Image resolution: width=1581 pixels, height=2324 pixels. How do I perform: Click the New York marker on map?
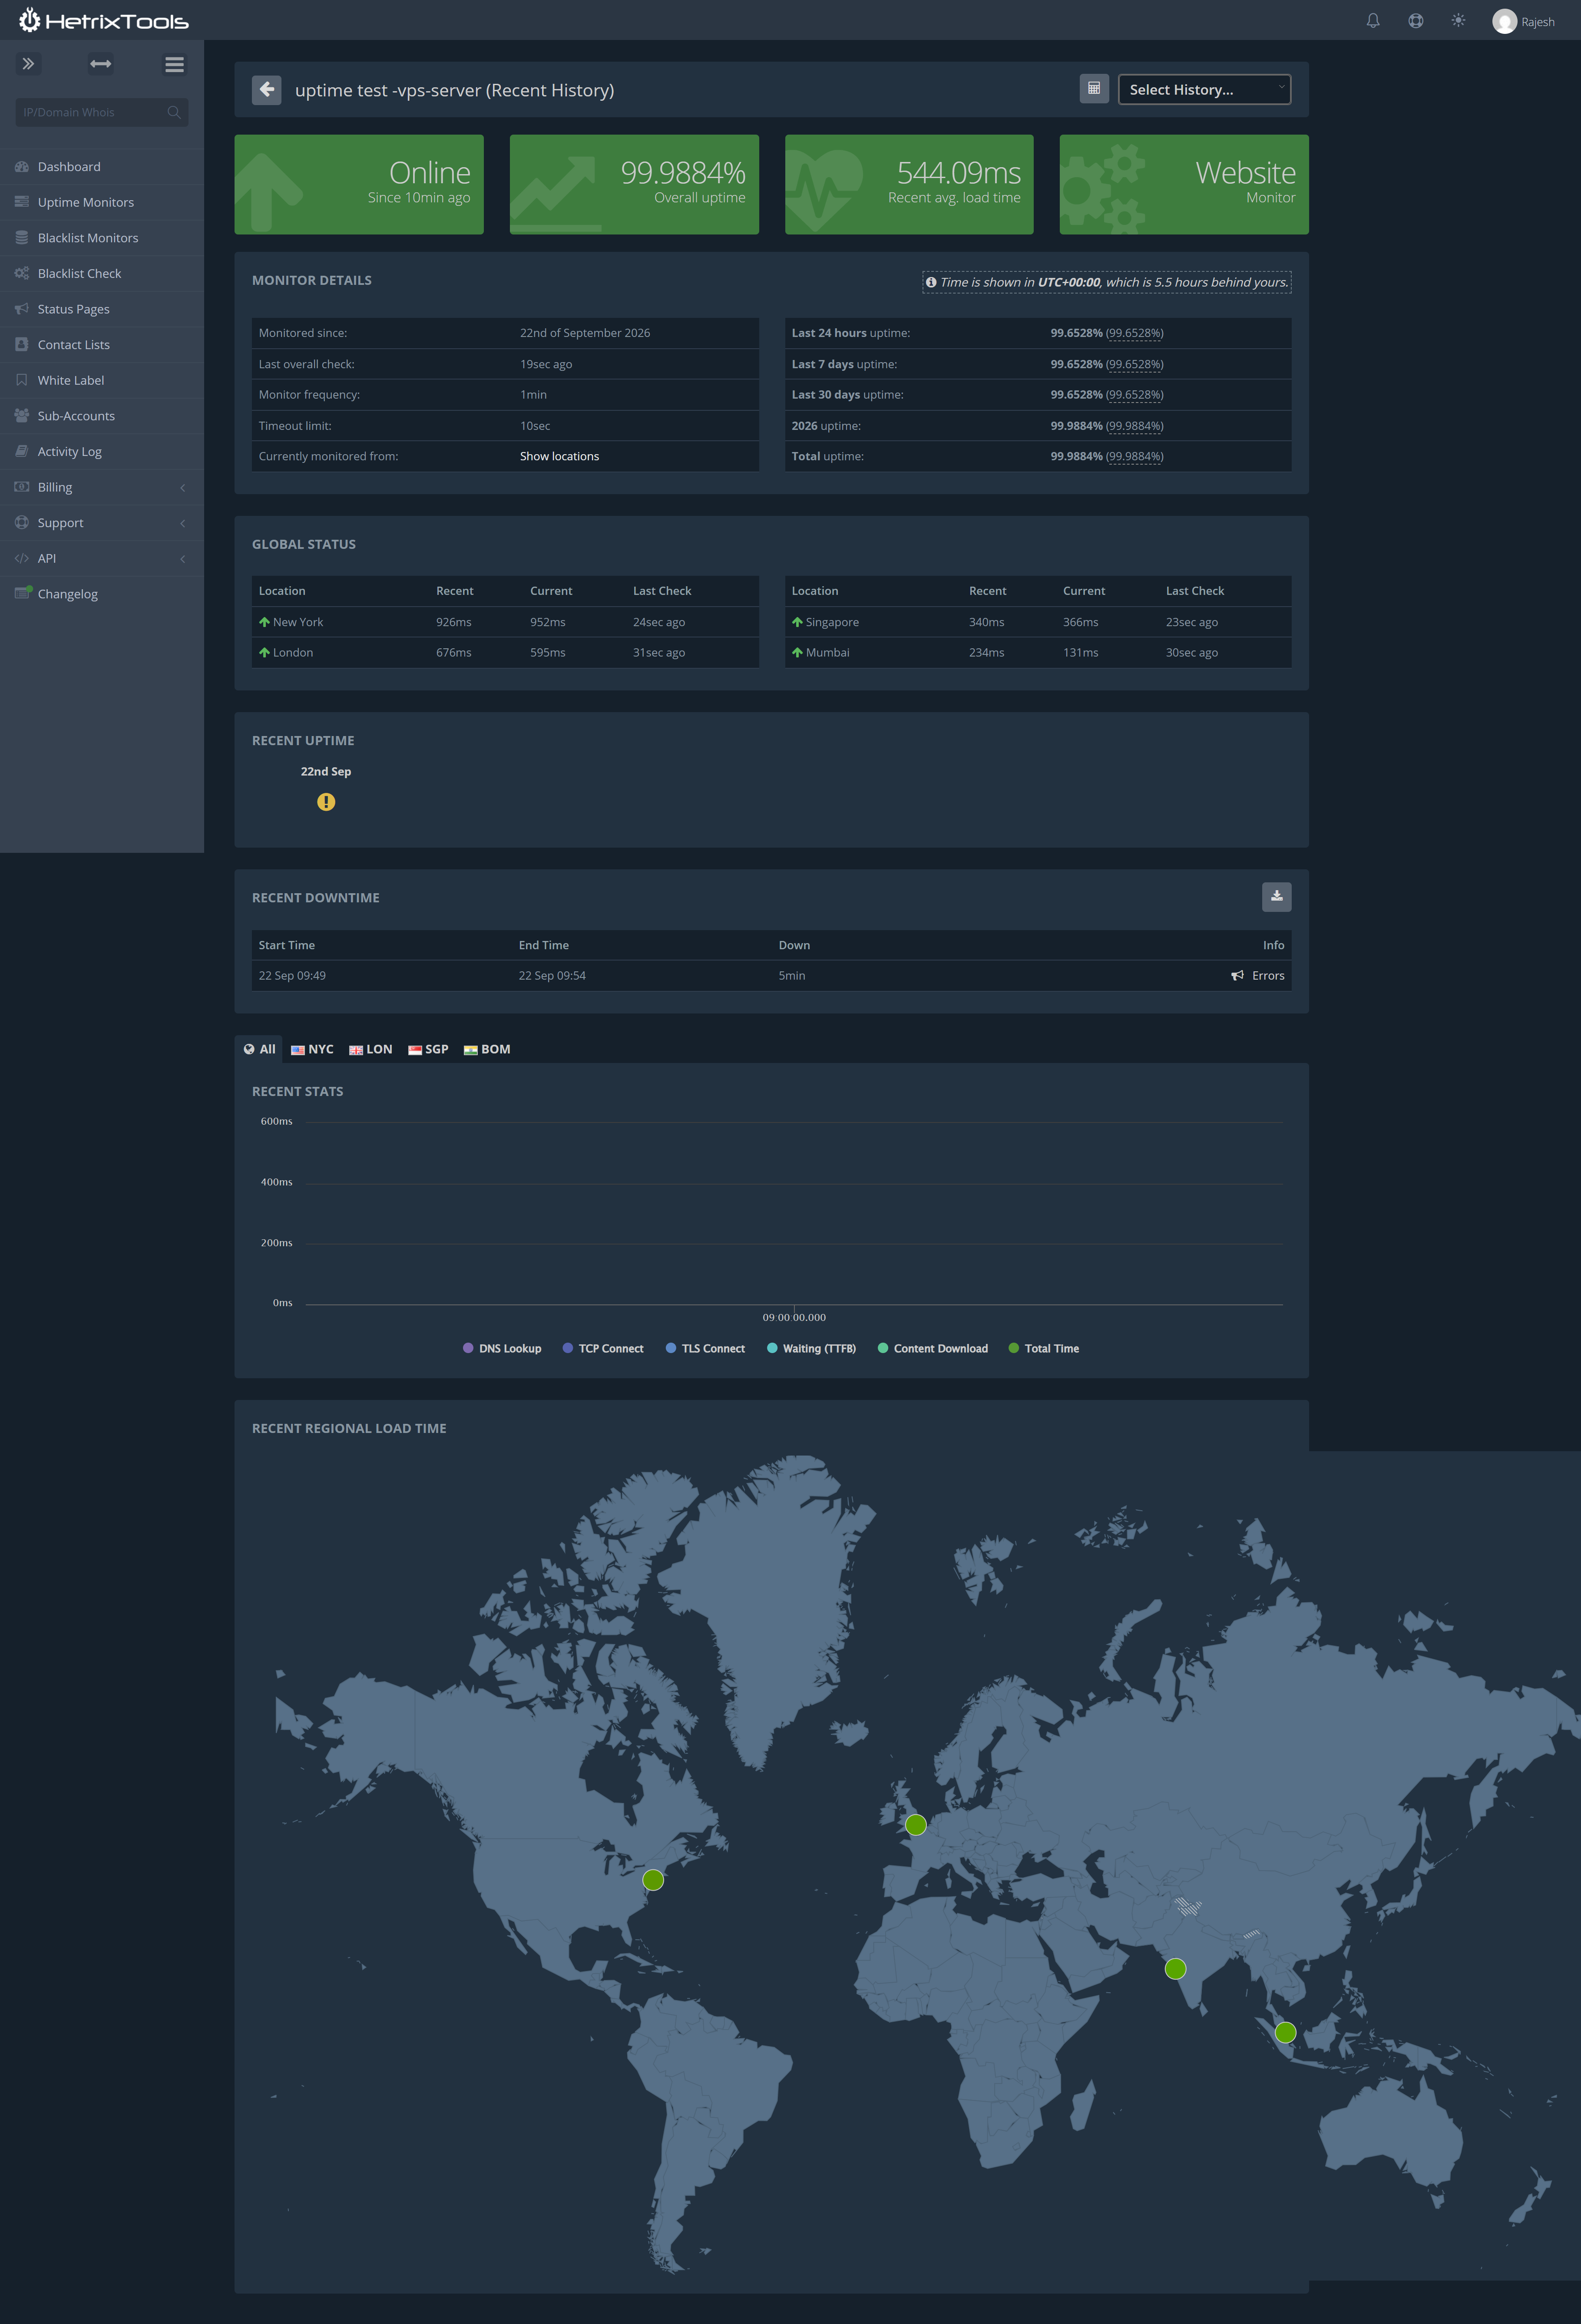653,1880
